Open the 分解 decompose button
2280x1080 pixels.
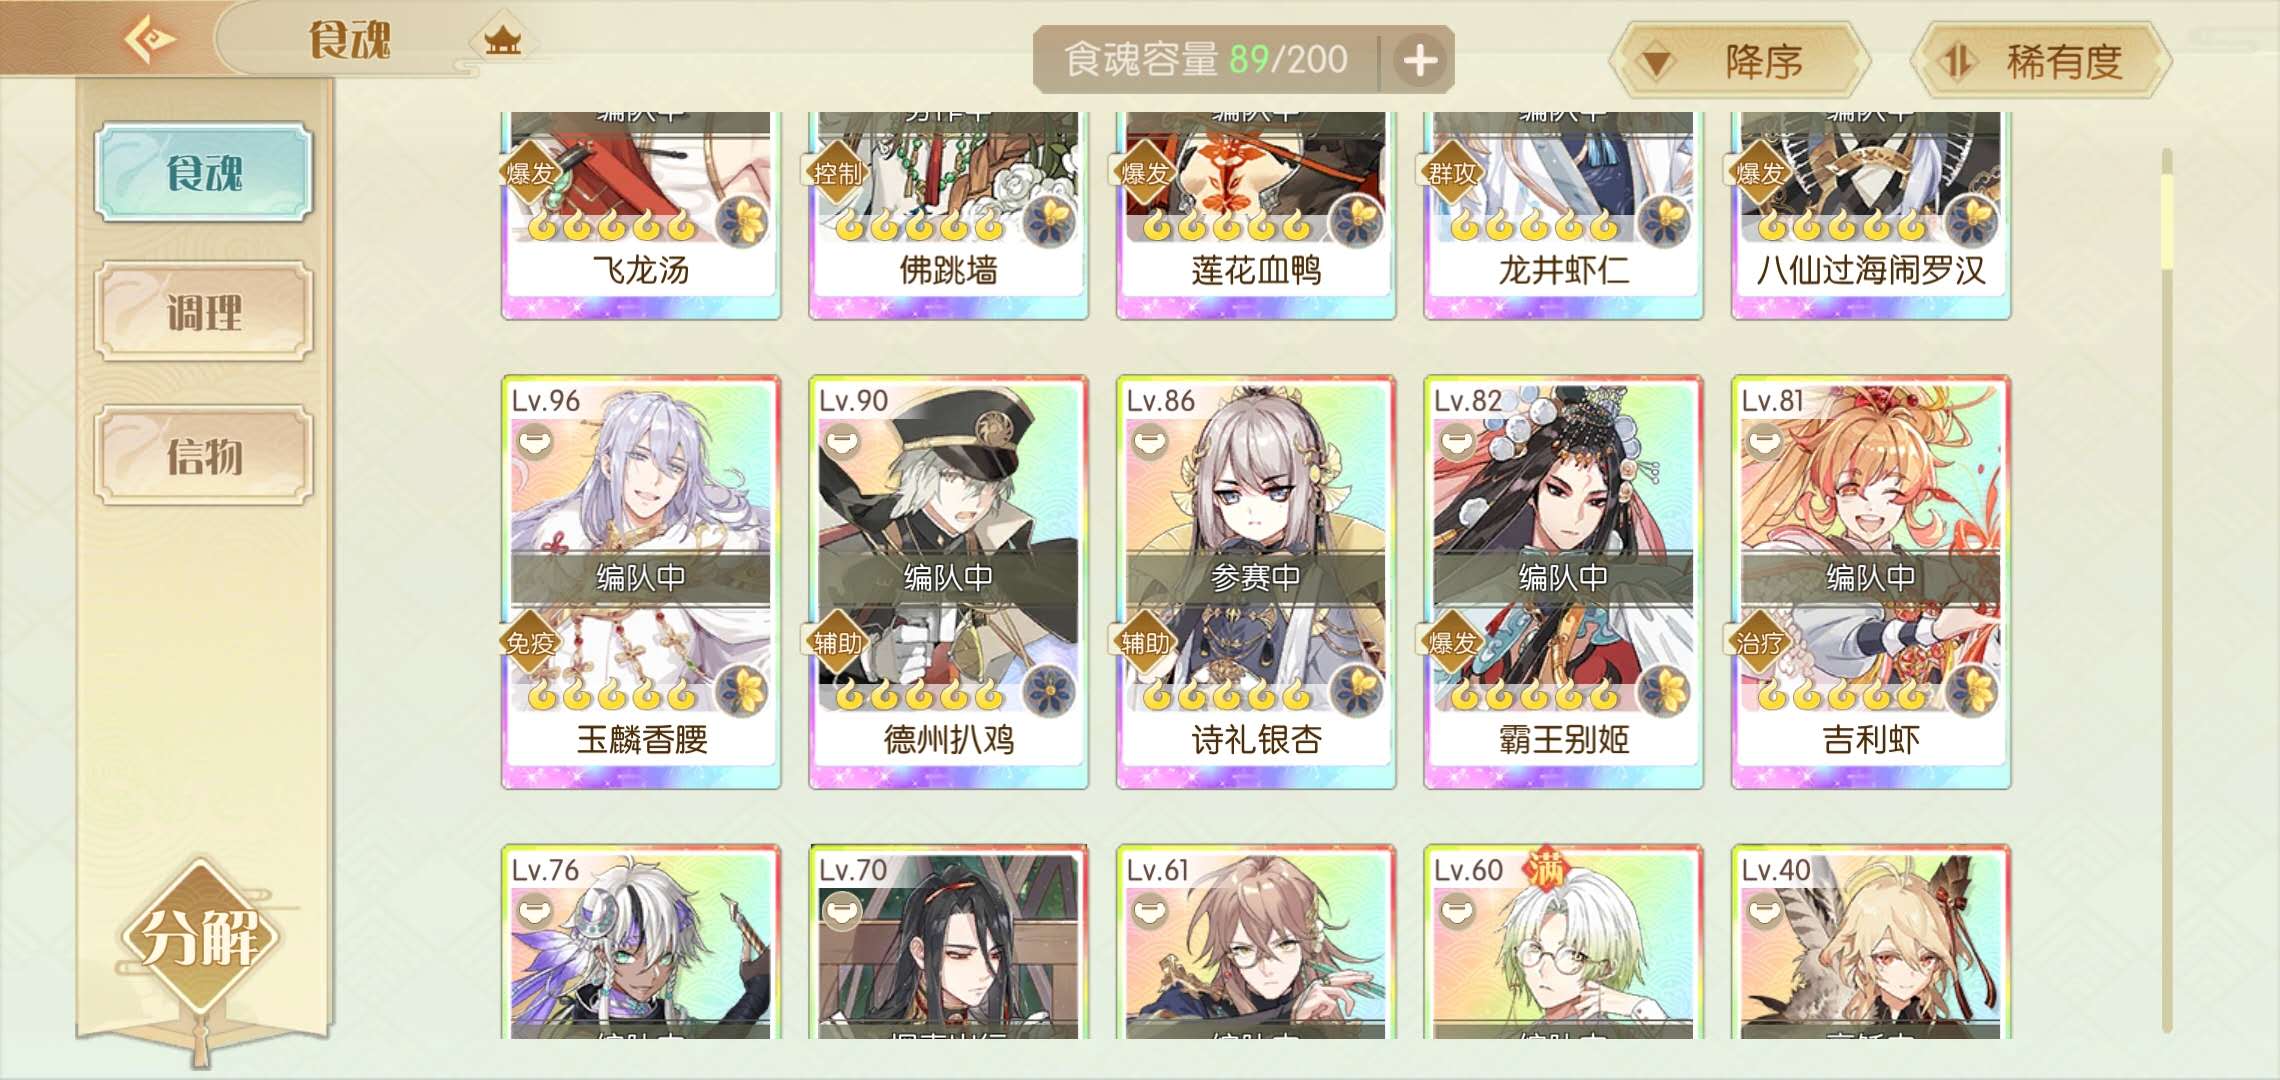(200, 938)
